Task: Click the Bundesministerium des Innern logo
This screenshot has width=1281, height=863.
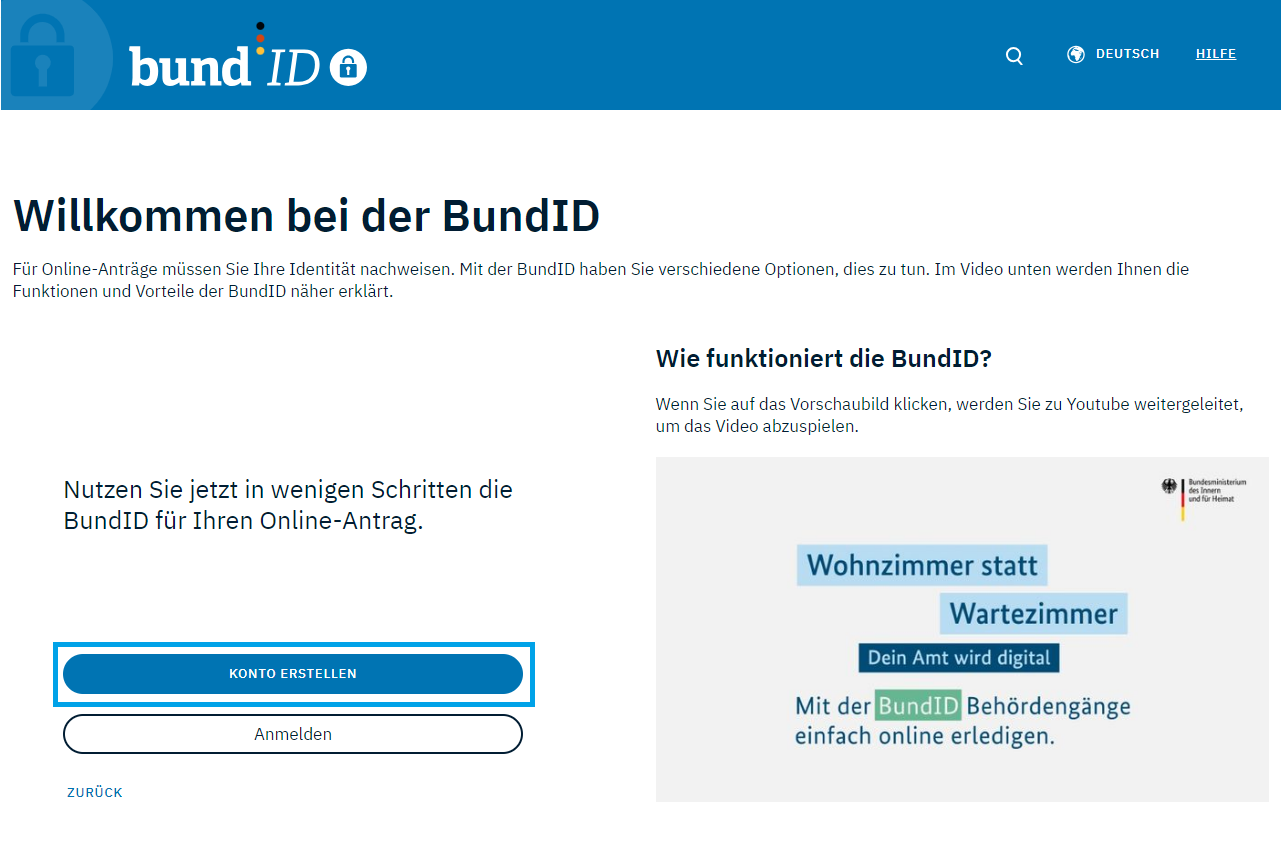Action: click(x=1204, y=497)
